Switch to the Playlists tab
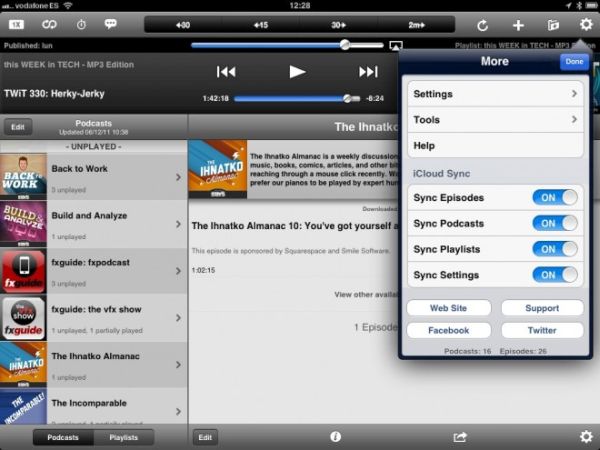Image resolution: width=600 pixels, height=450 pixels. [124, 437]
